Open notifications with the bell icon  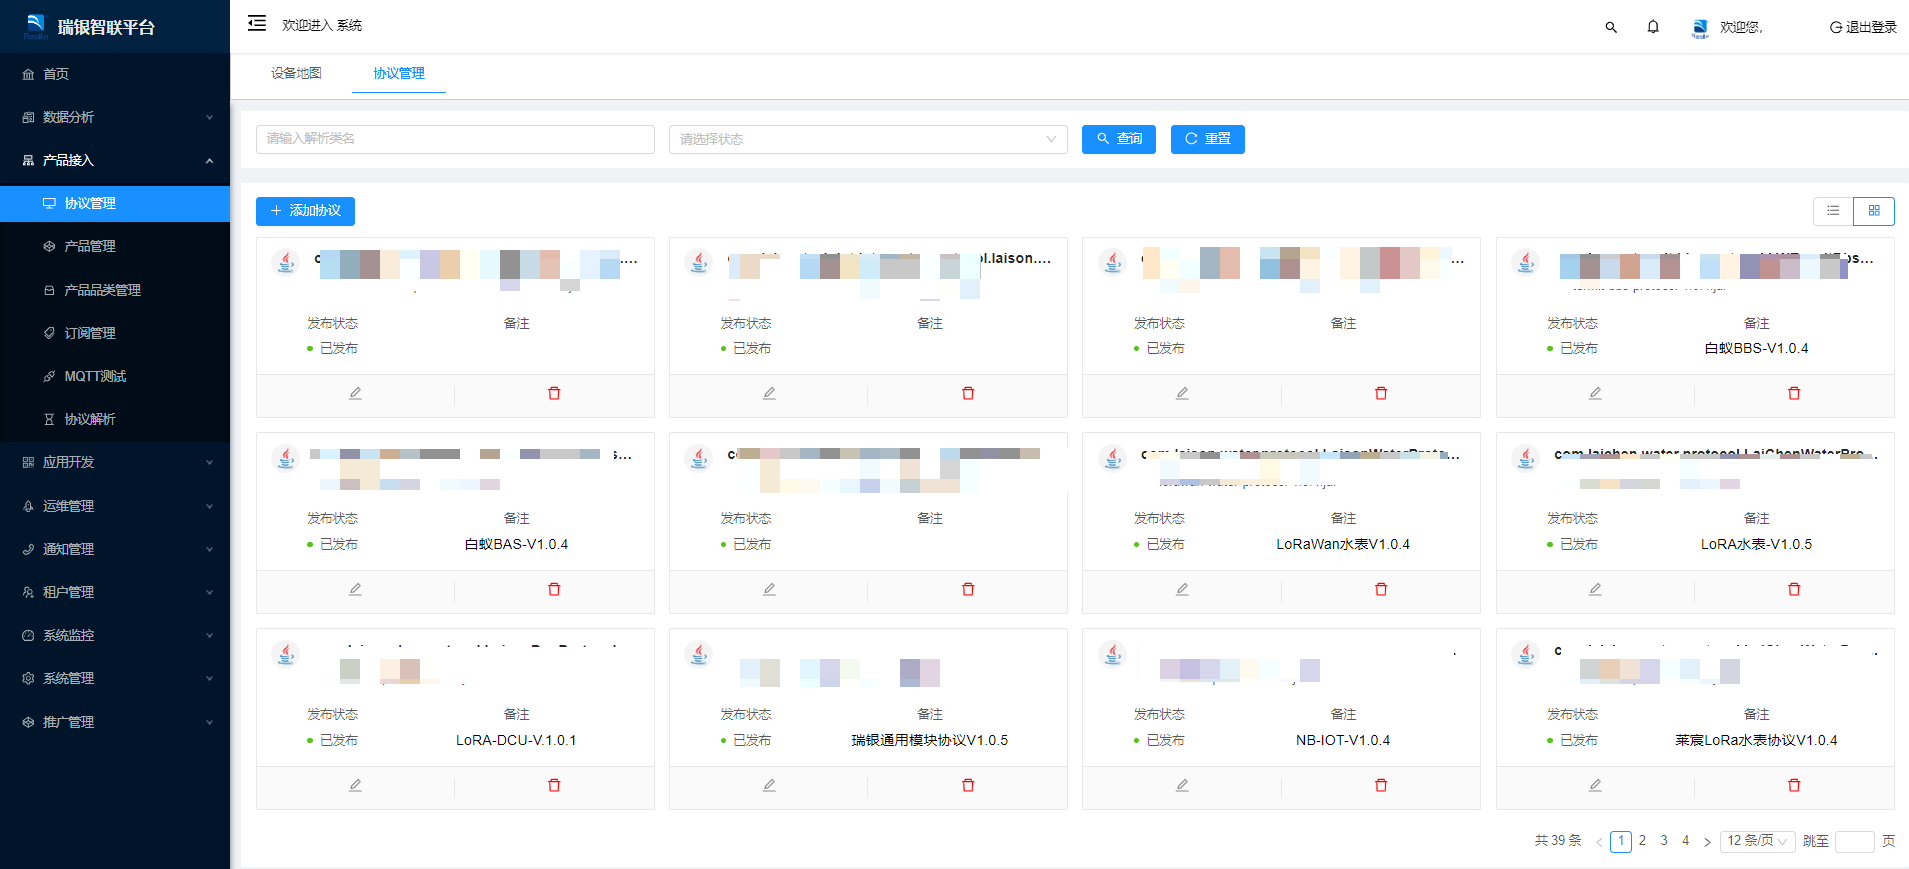(1653, 27)
